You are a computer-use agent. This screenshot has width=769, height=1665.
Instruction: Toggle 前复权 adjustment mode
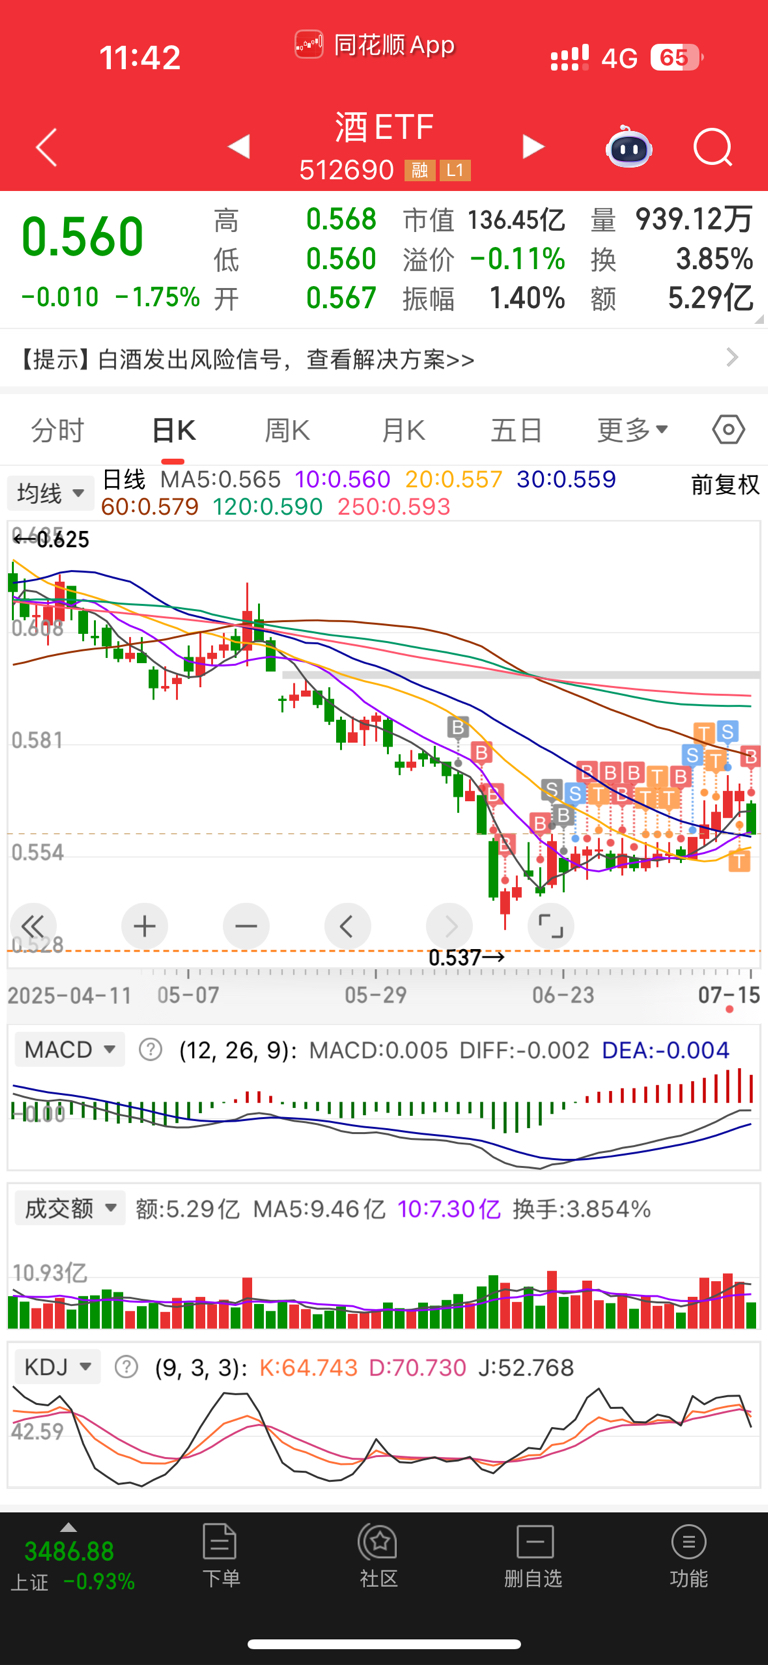coord(725,485)
